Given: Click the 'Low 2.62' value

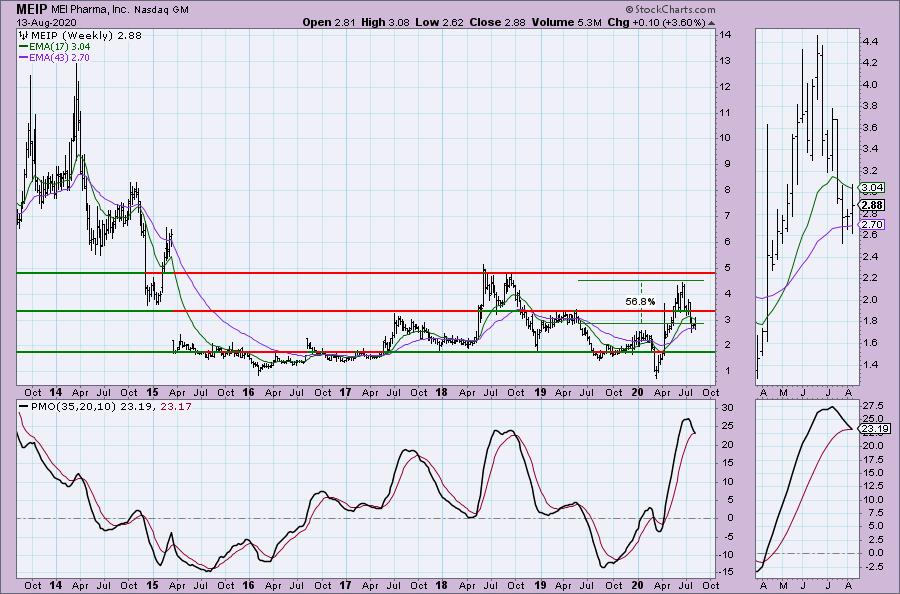Looking at the screenshot, I should pyautogui.click(x=438, y=22).
